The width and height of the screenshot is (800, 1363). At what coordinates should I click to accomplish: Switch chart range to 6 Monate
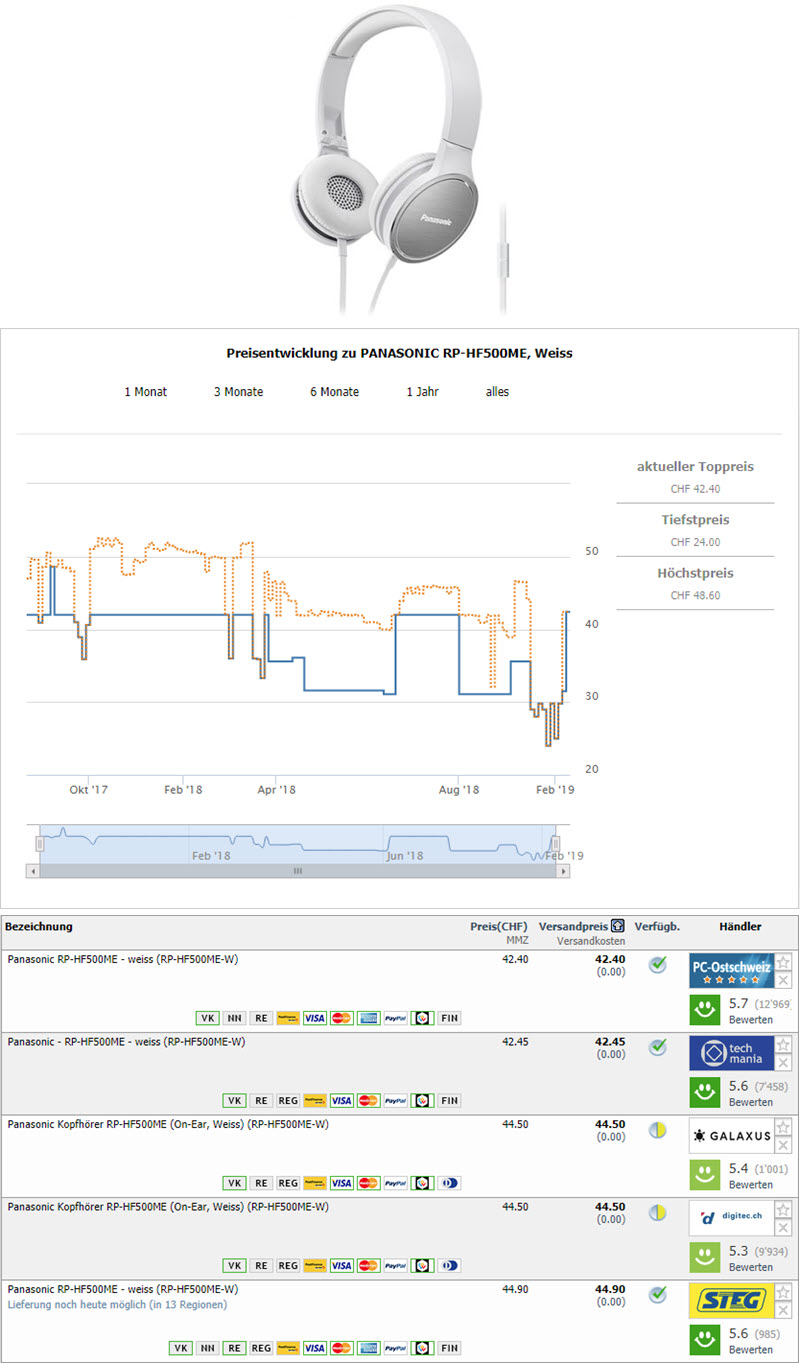[334, 392]
